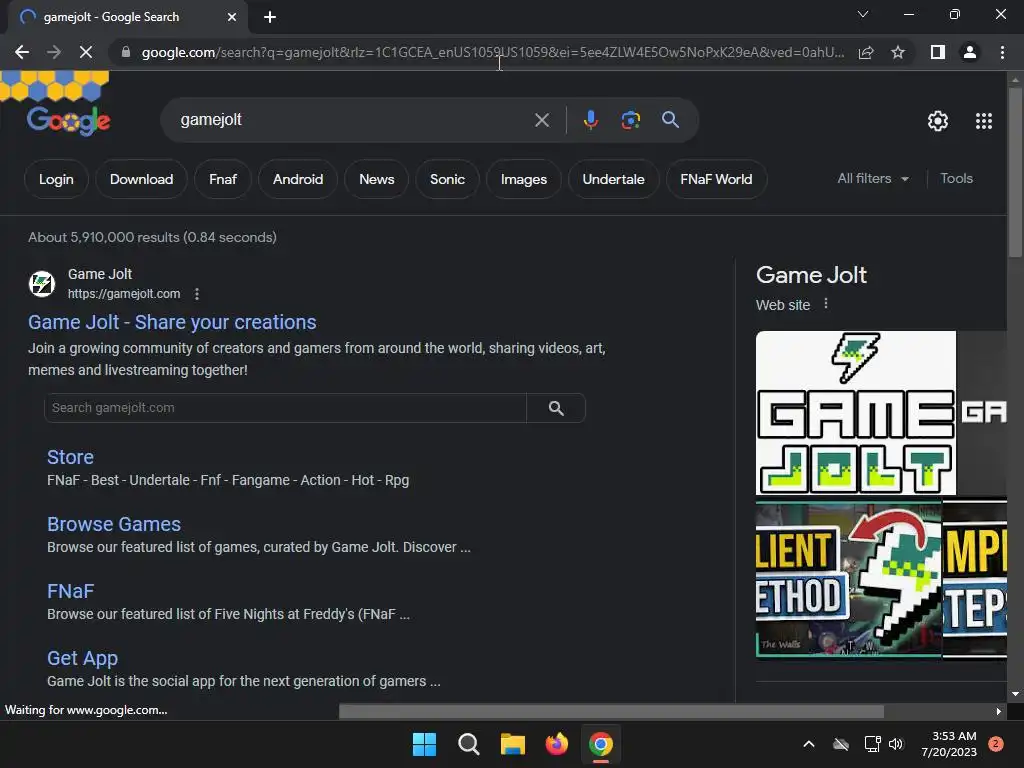Screen dimensions: 1024x768
Task: Open Windows taskbar search
Action: point(468,744)
